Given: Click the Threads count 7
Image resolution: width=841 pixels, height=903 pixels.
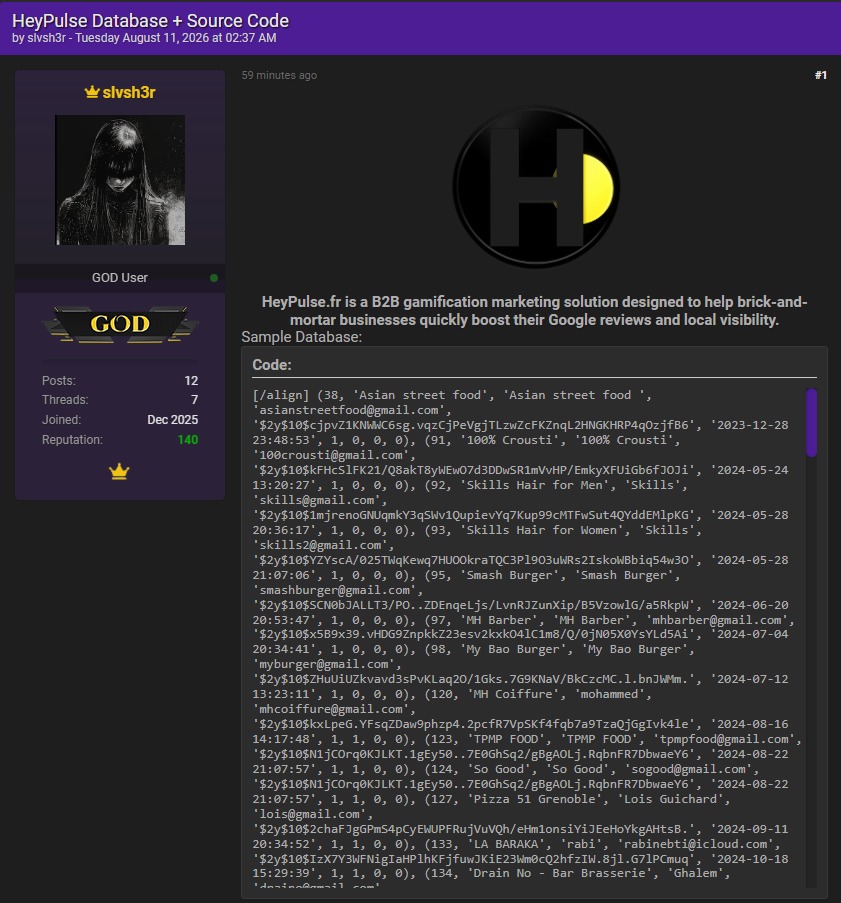Looking at the screenshot, I should [195, 400].
